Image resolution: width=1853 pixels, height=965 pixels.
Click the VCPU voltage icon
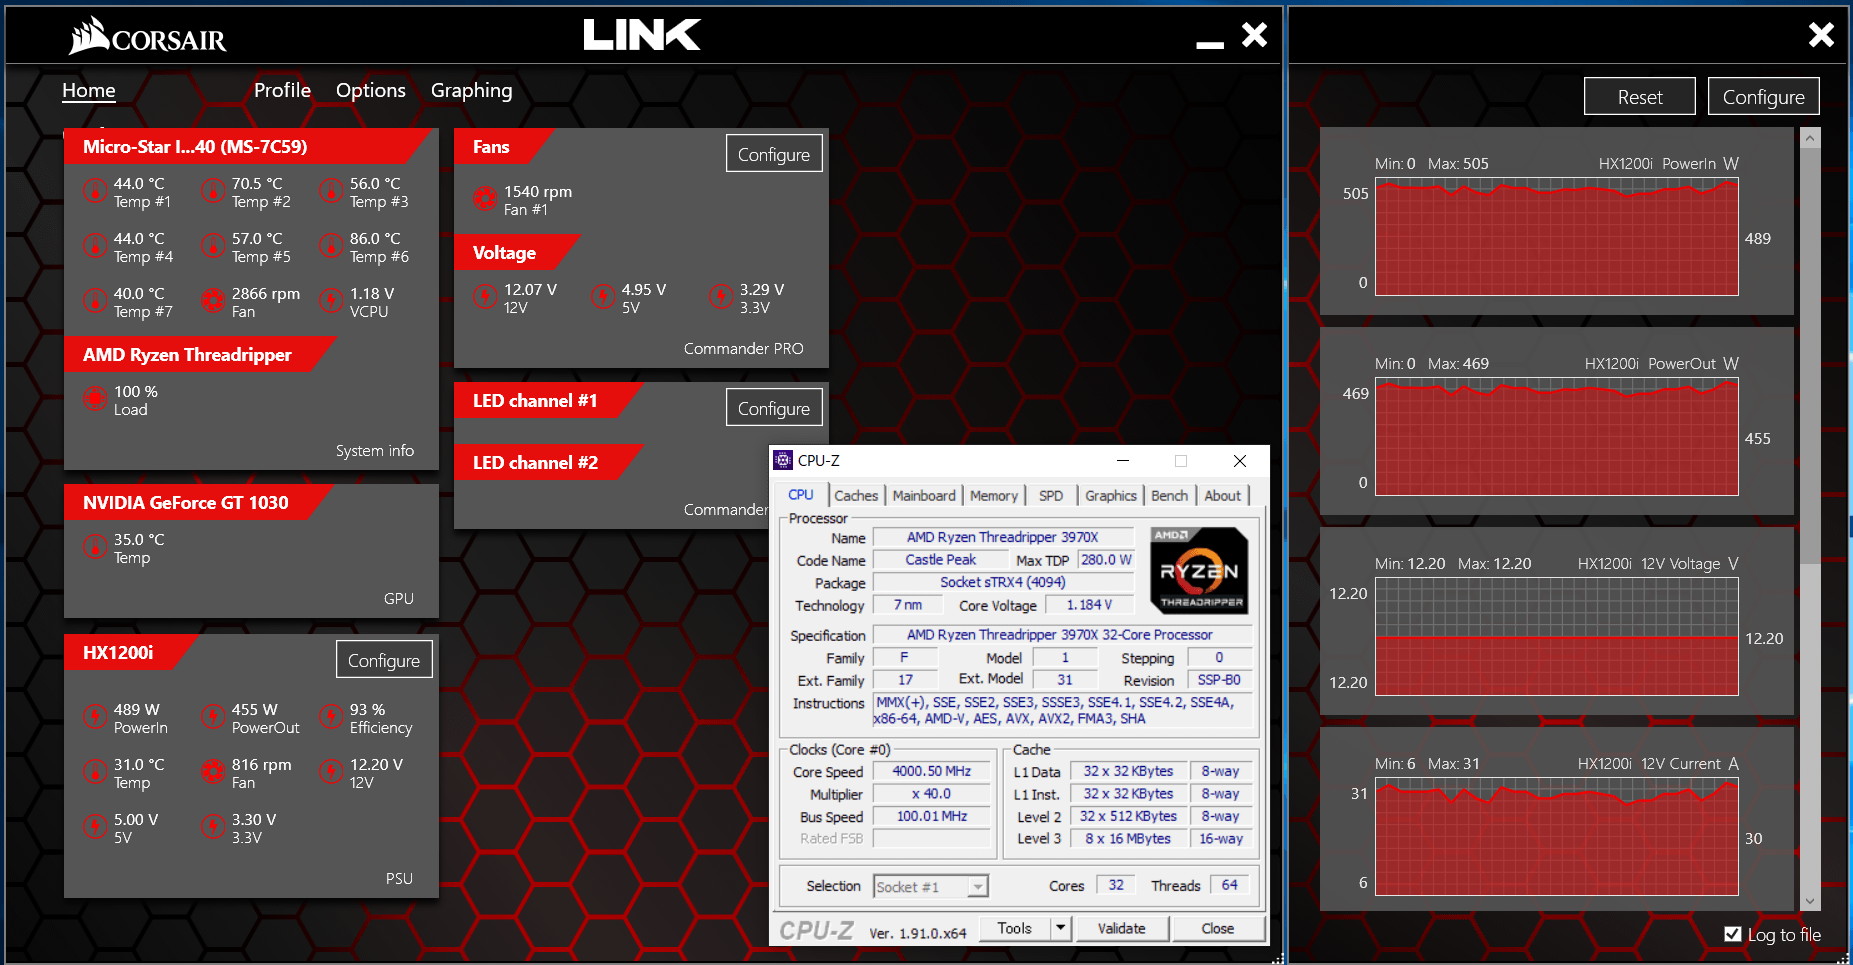click(330, 301)
